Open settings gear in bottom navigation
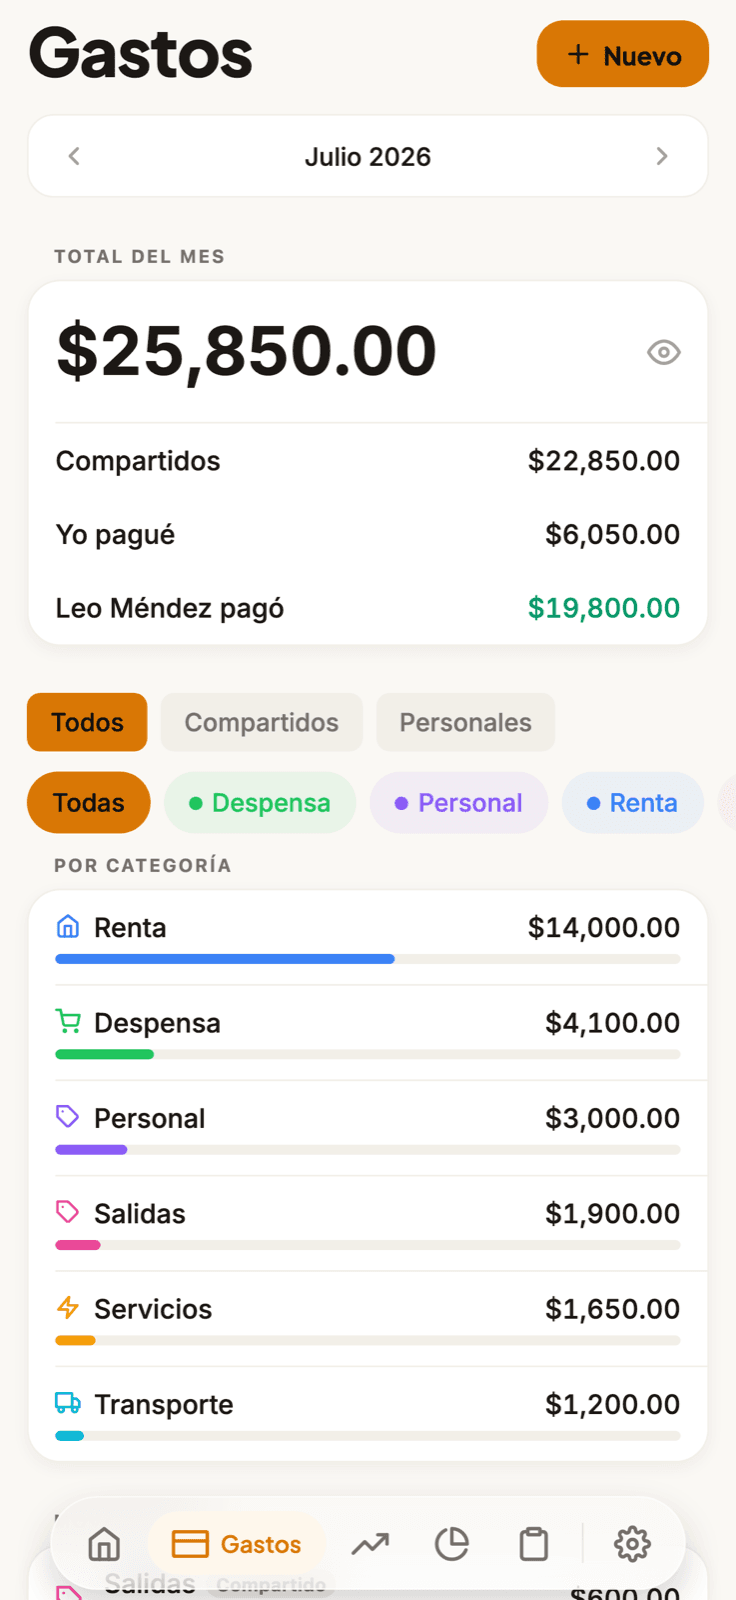 [632, 1544]
